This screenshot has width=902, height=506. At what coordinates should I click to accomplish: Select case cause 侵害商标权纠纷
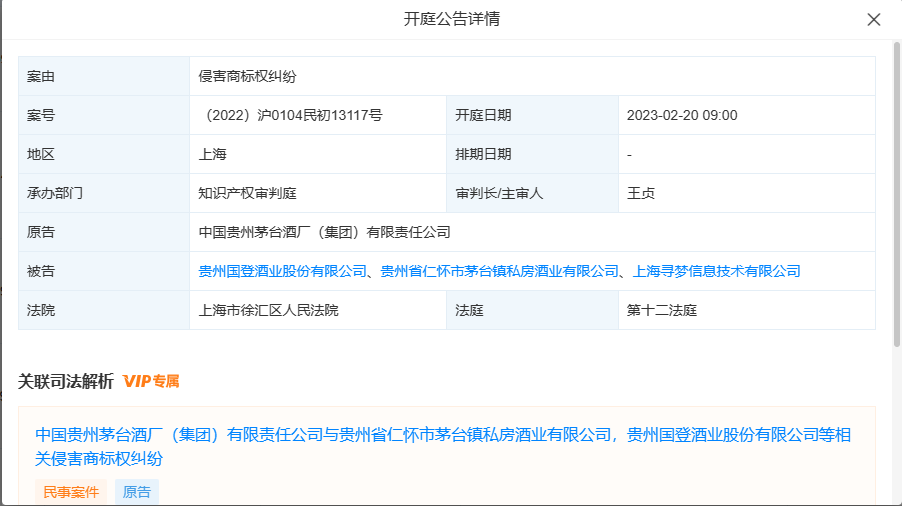(247, 76)
